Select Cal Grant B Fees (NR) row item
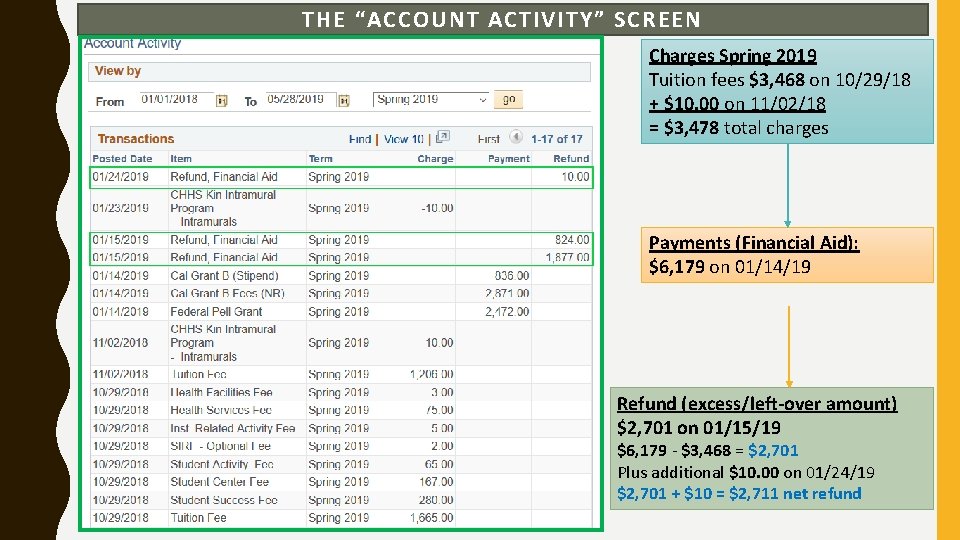This screenshot has width=960, height=540. coord(228,294)
